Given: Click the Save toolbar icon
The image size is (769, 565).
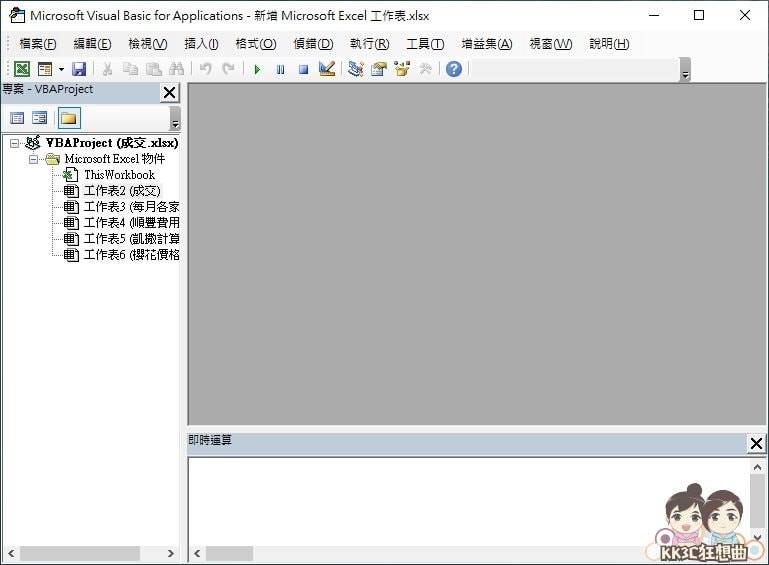Looking at the screenshot, I should 79,69.
